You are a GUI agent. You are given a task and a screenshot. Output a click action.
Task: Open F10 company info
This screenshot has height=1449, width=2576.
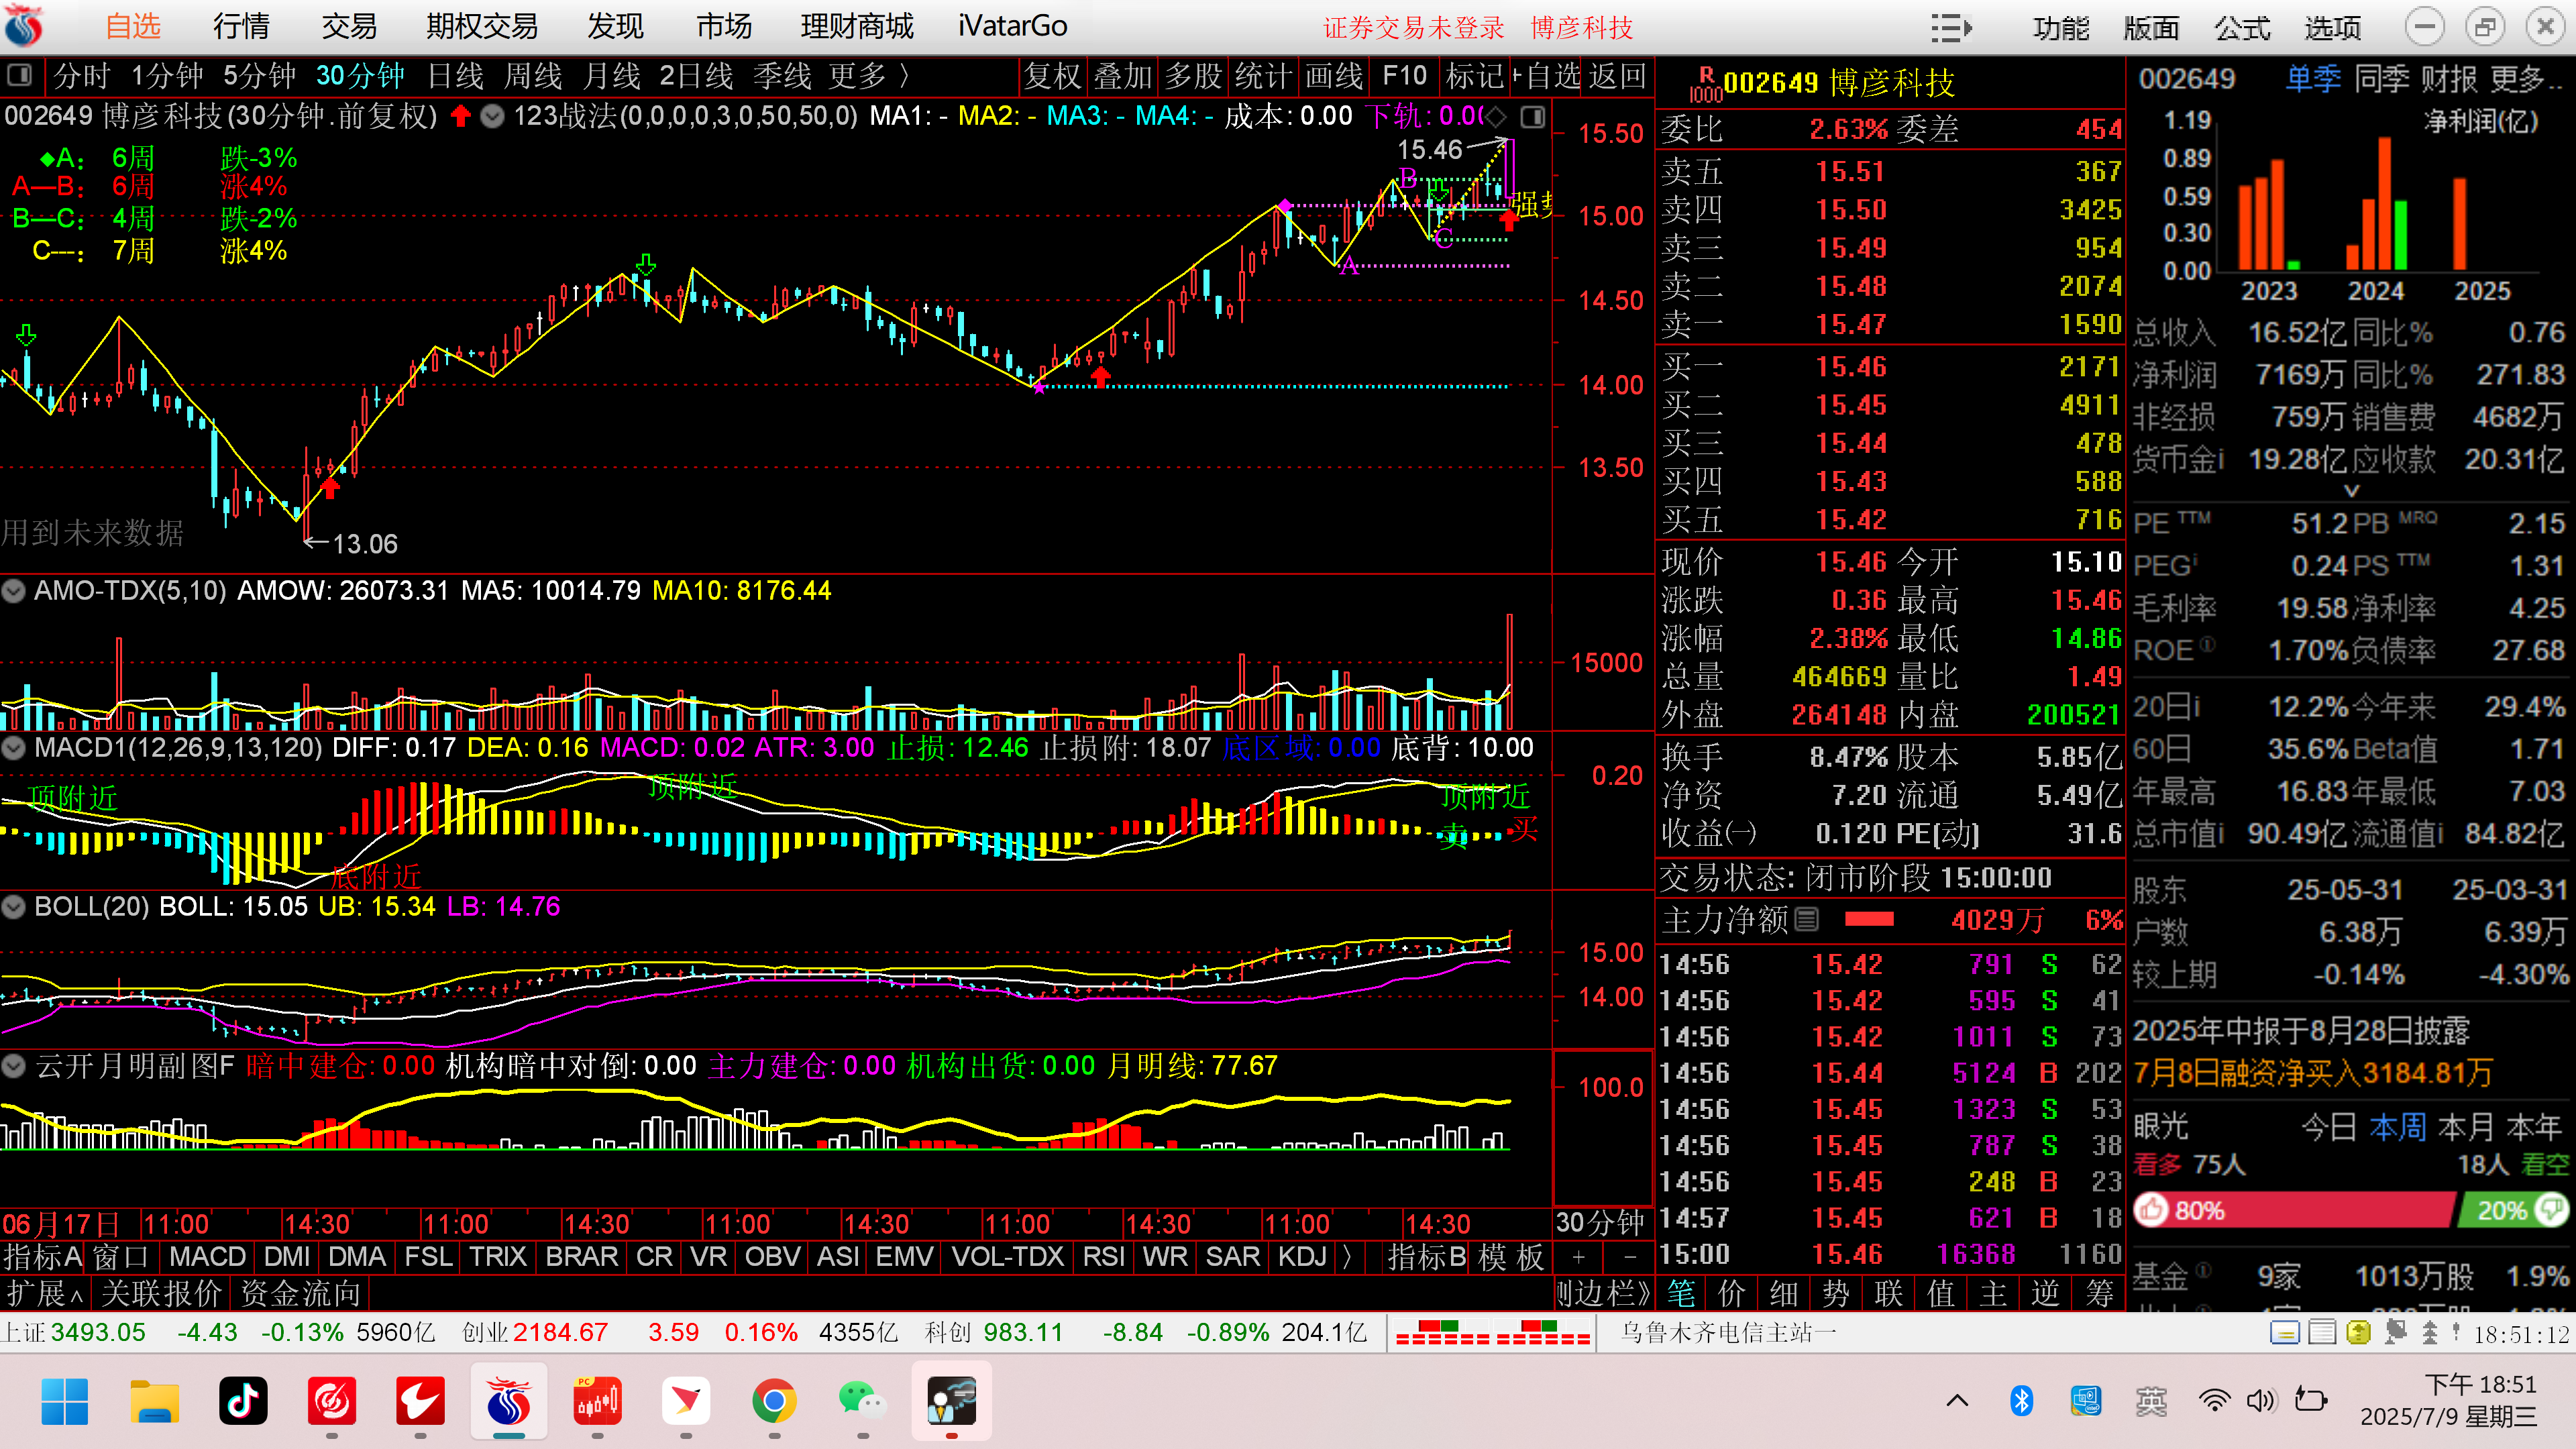tap(1404, 76)
